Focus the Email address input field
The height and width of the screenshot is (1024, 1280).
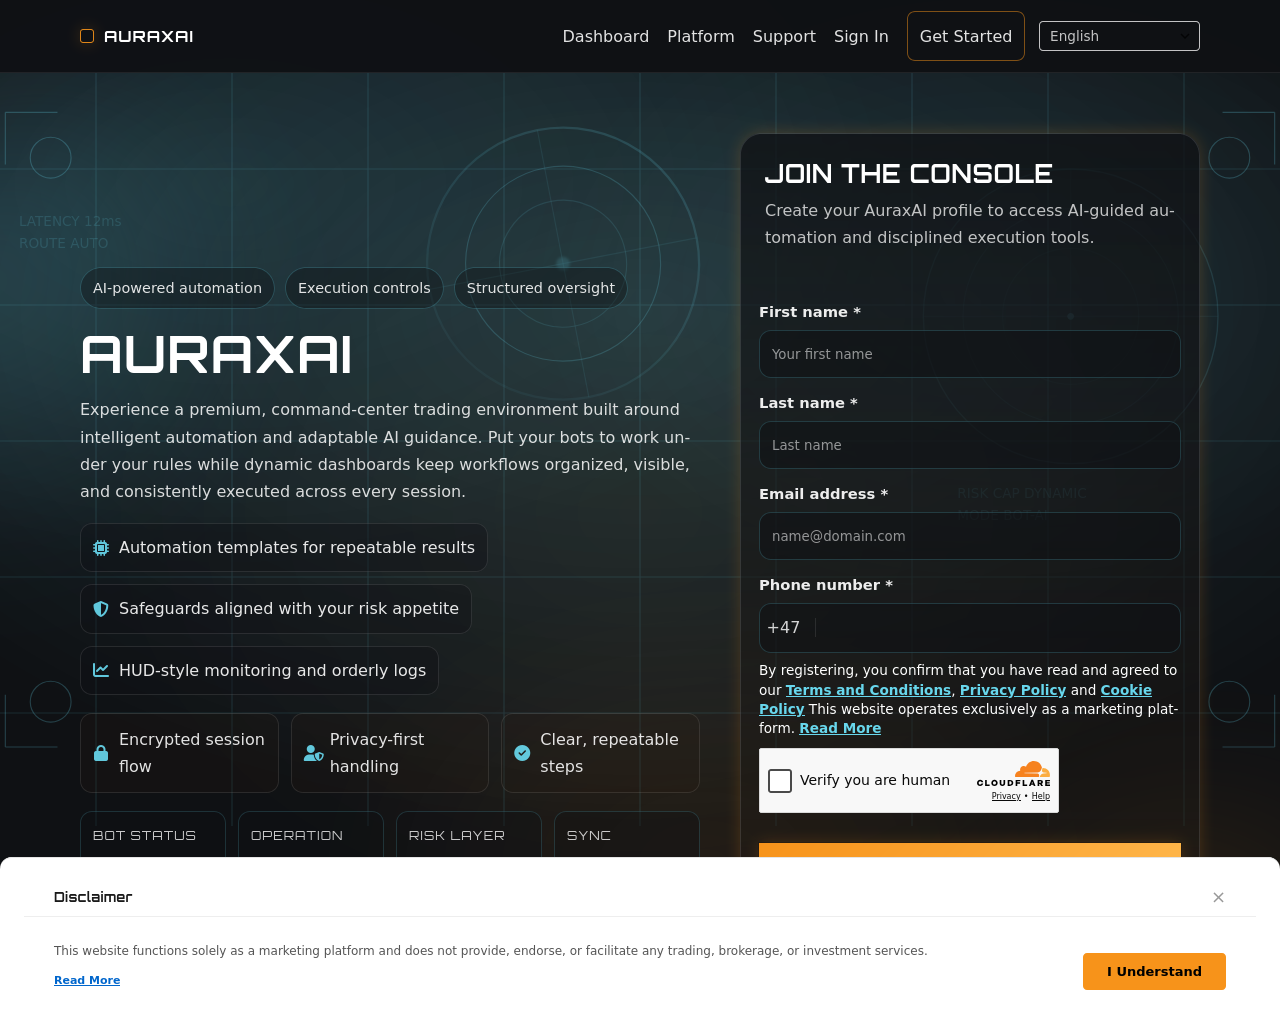click(970, 536)
